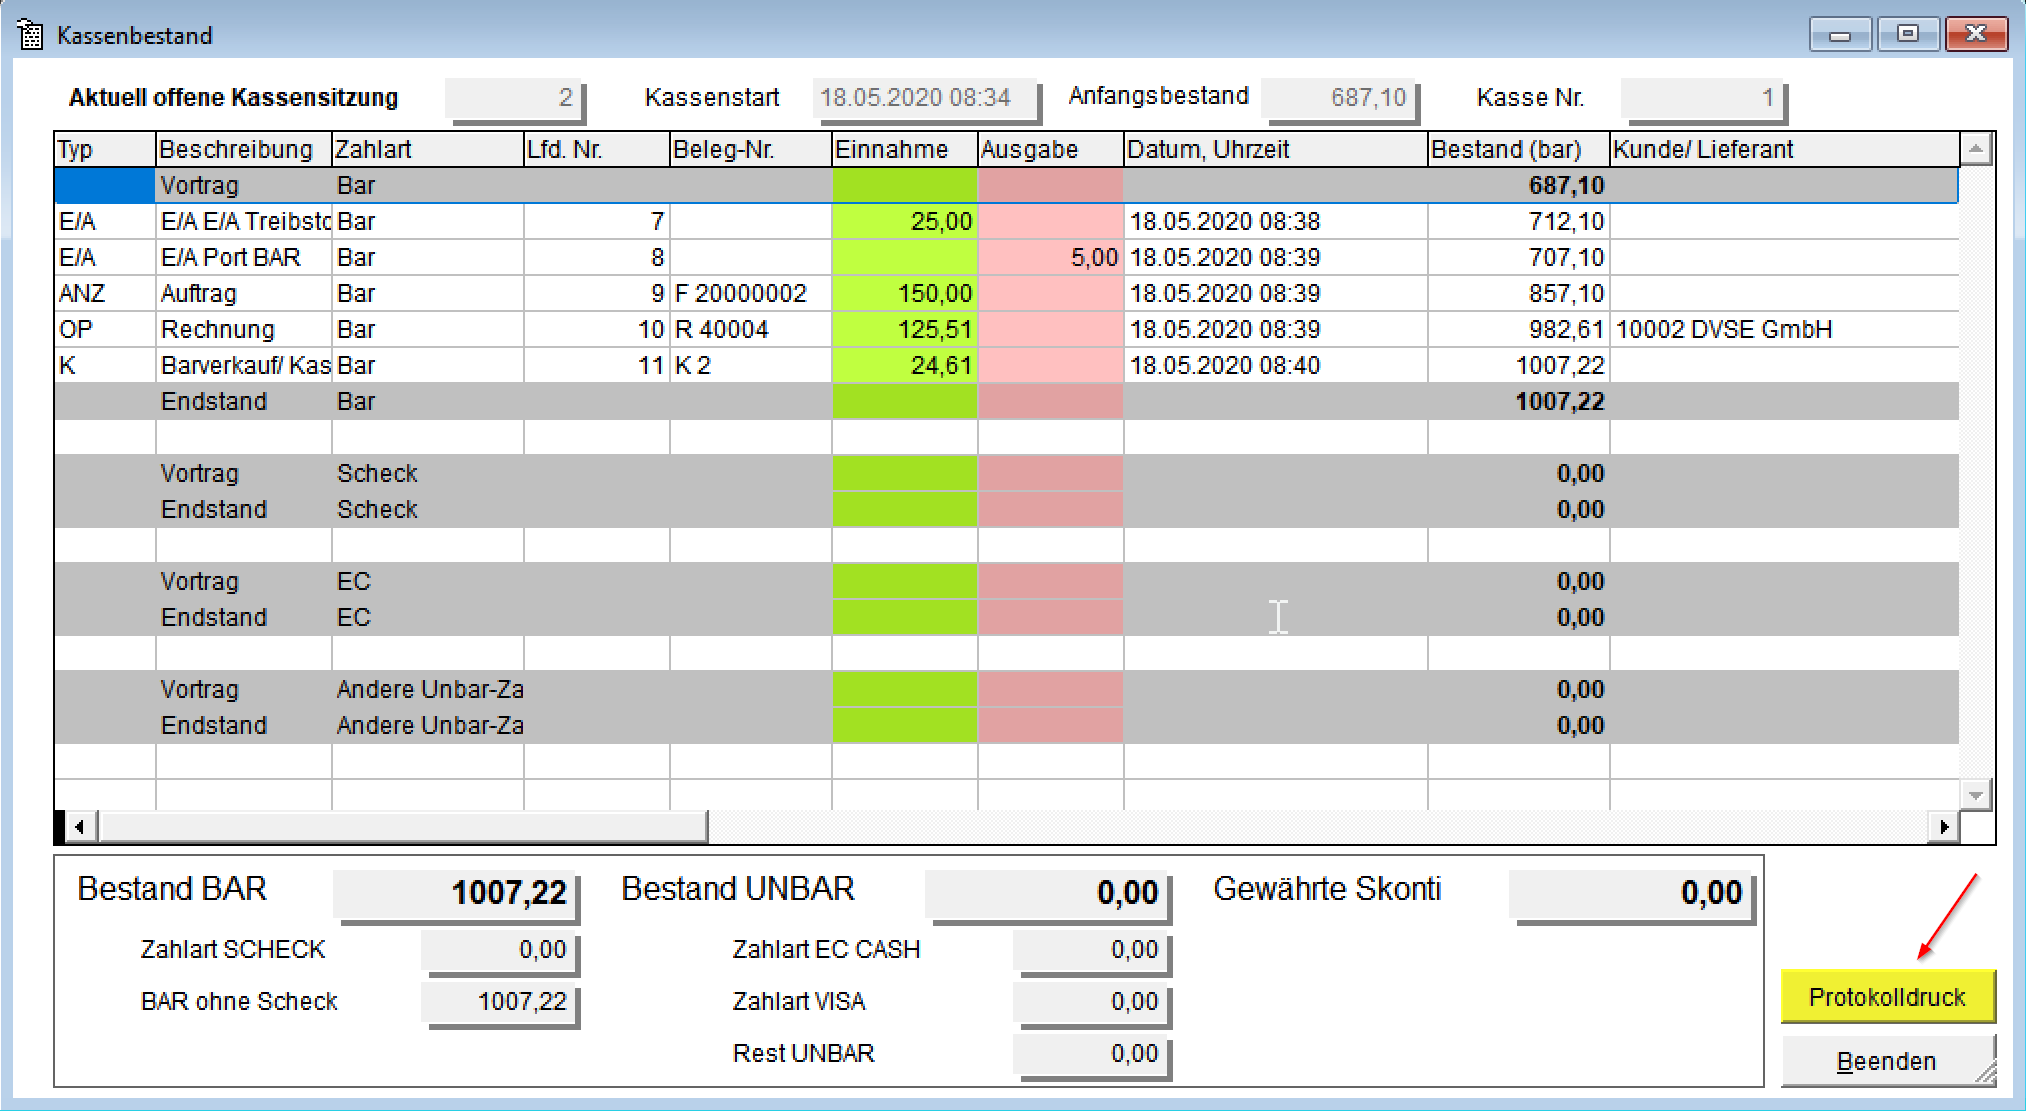Click the Einnahme column header
The image size is (2026, 1111).
[905, 149]
